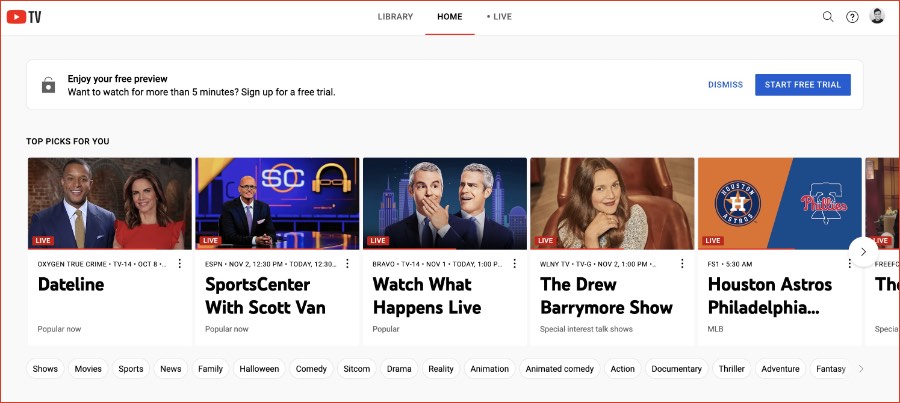The width and height of the screenshot is (900, 403).
Task: Select the Halloween genre chip
Action: (x=259, y=369)
